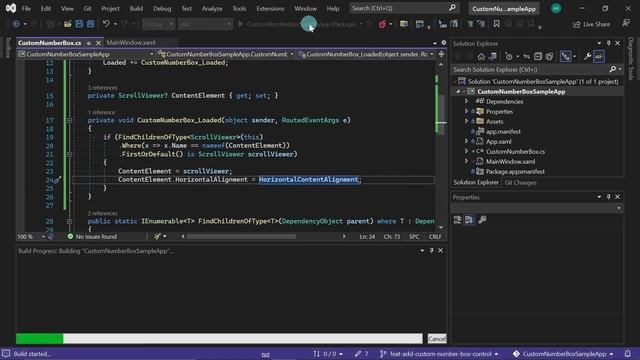The height and width of the screenshot is (360, 640).
Task: Click the Alphabetical sort icon in Properties panel
Action: point(469,220)
